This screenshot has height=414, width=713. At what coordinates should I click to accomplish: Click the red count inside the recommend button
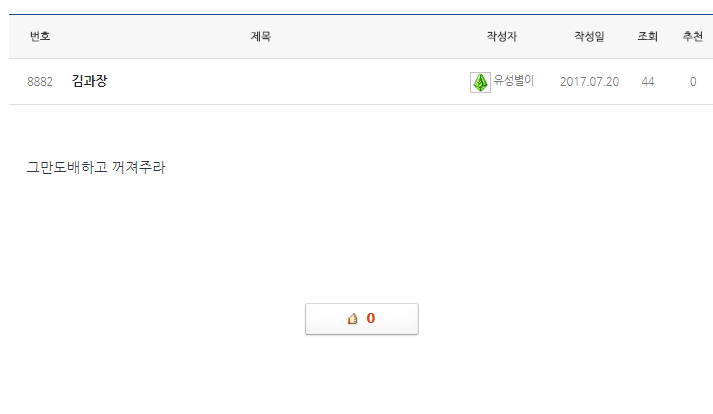(370, 319)
